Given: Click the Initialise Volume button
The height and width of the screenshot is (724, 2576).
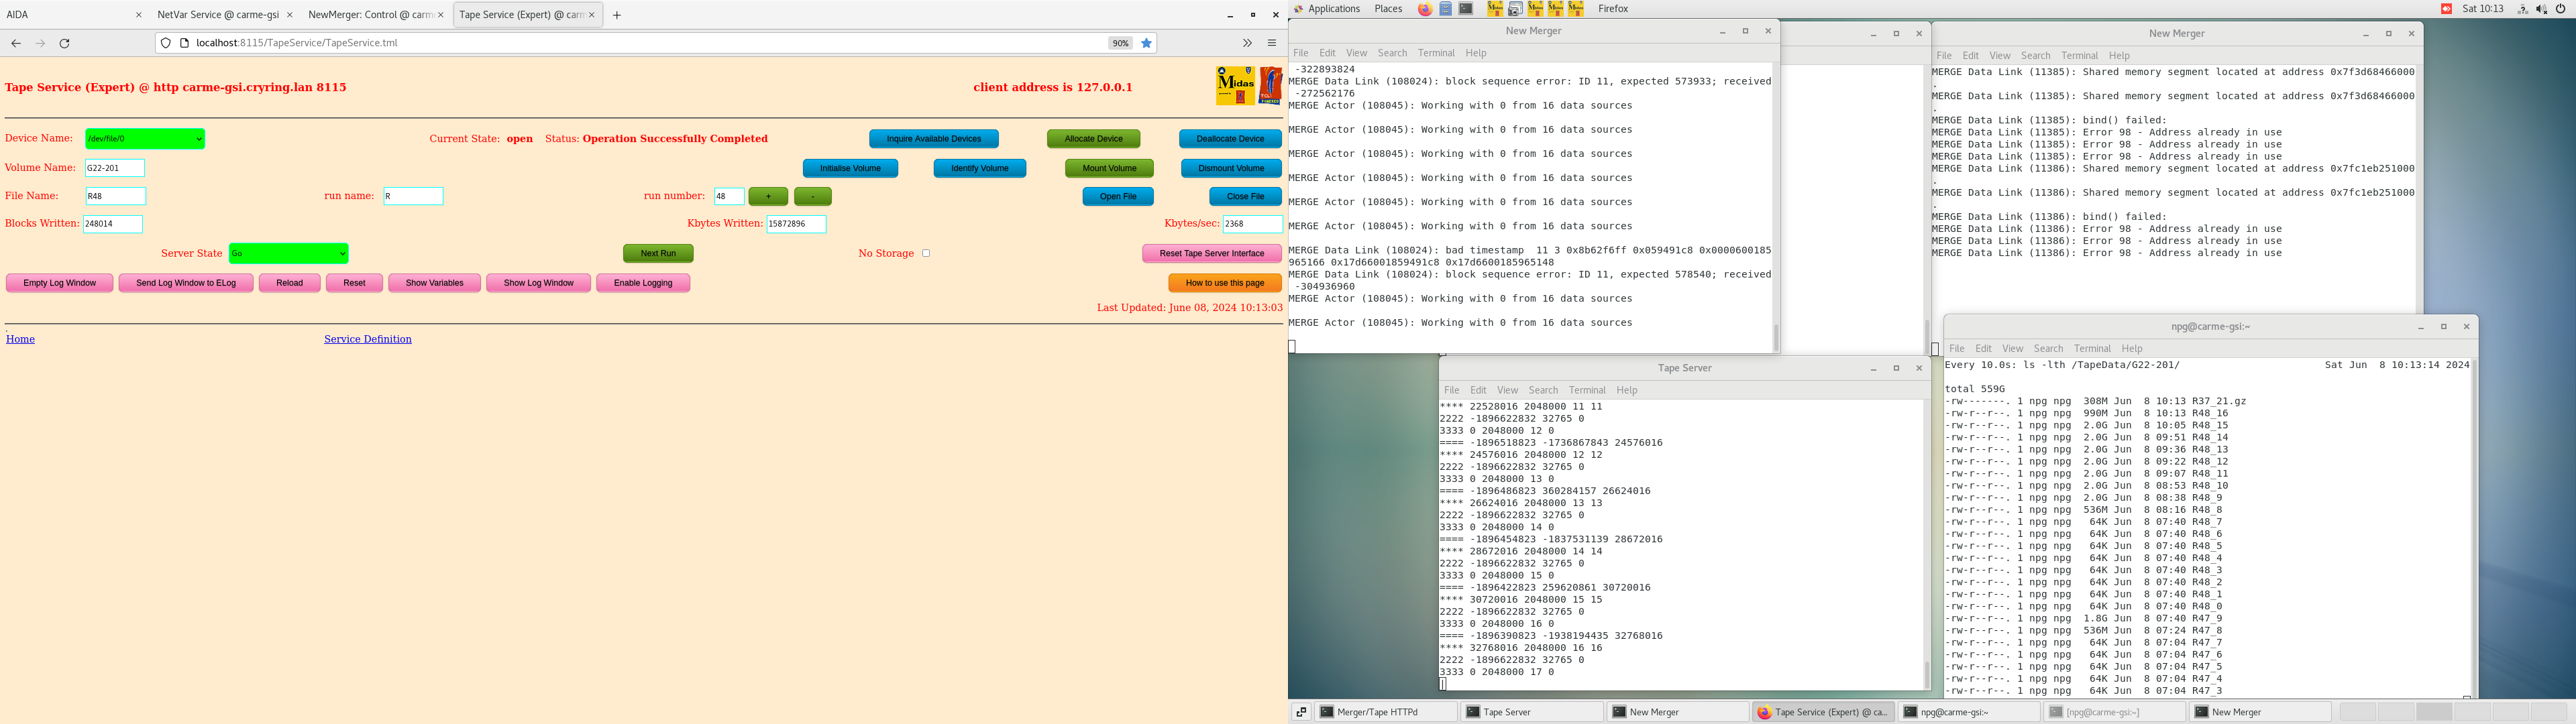Looking at the screenshot, I should (x=850, y=168).
